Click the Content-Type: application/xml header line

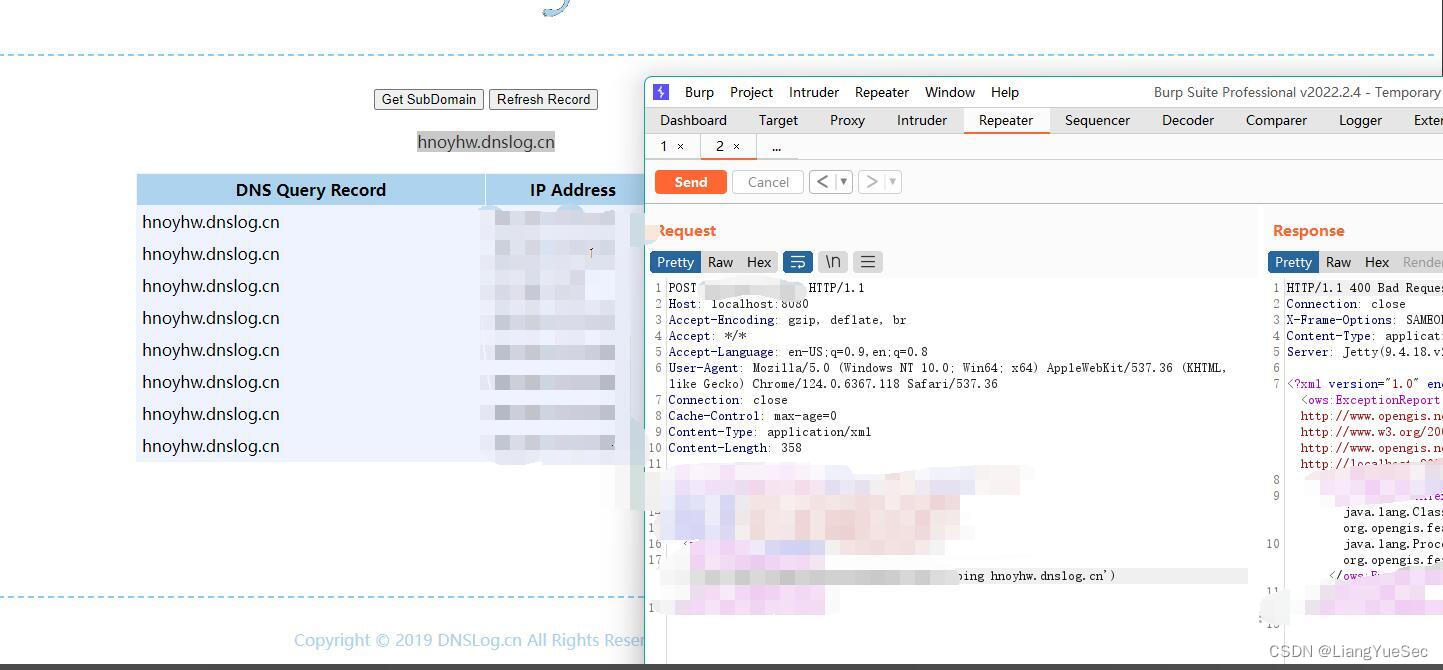[769, 432]
